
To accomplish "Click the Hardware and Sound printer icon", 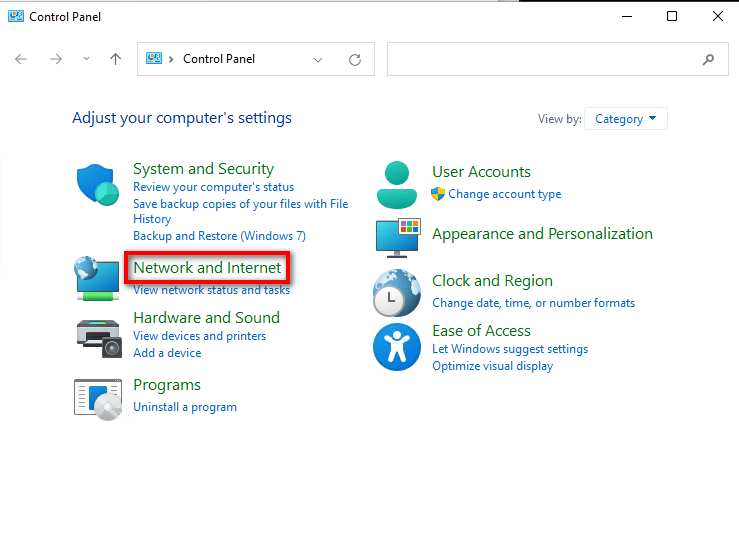I will (x=98, y=334).
